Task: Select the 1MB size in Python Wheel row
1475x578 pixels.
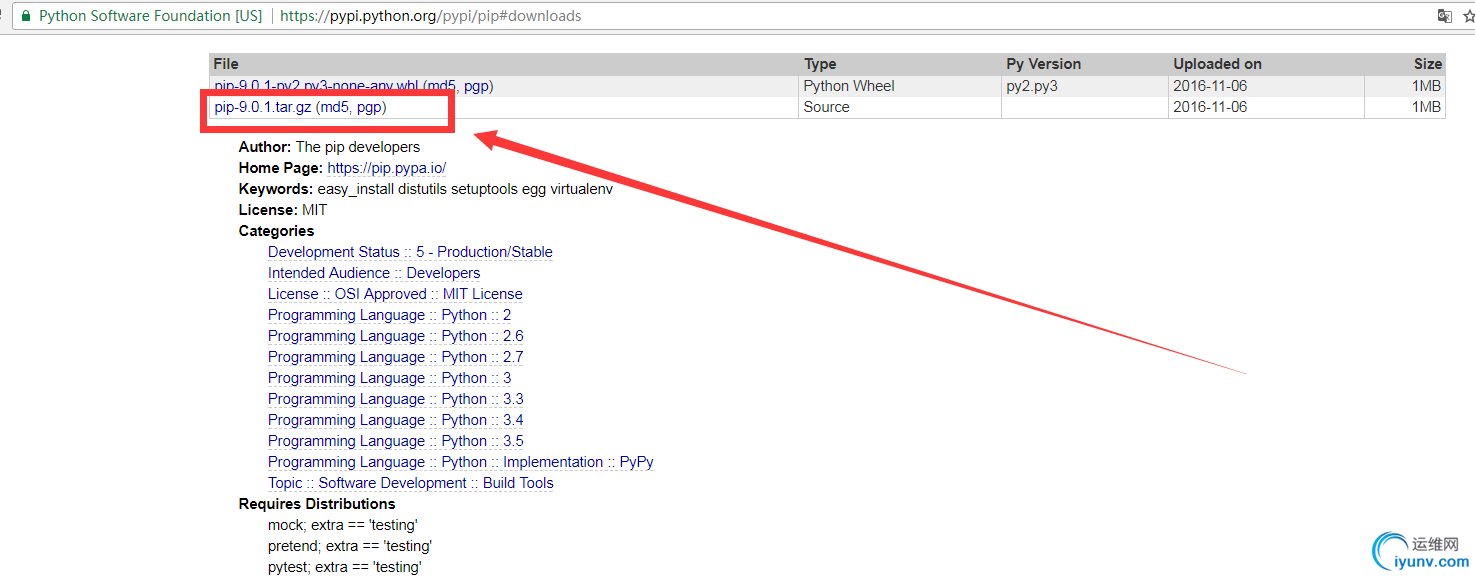Action: 1426,86
